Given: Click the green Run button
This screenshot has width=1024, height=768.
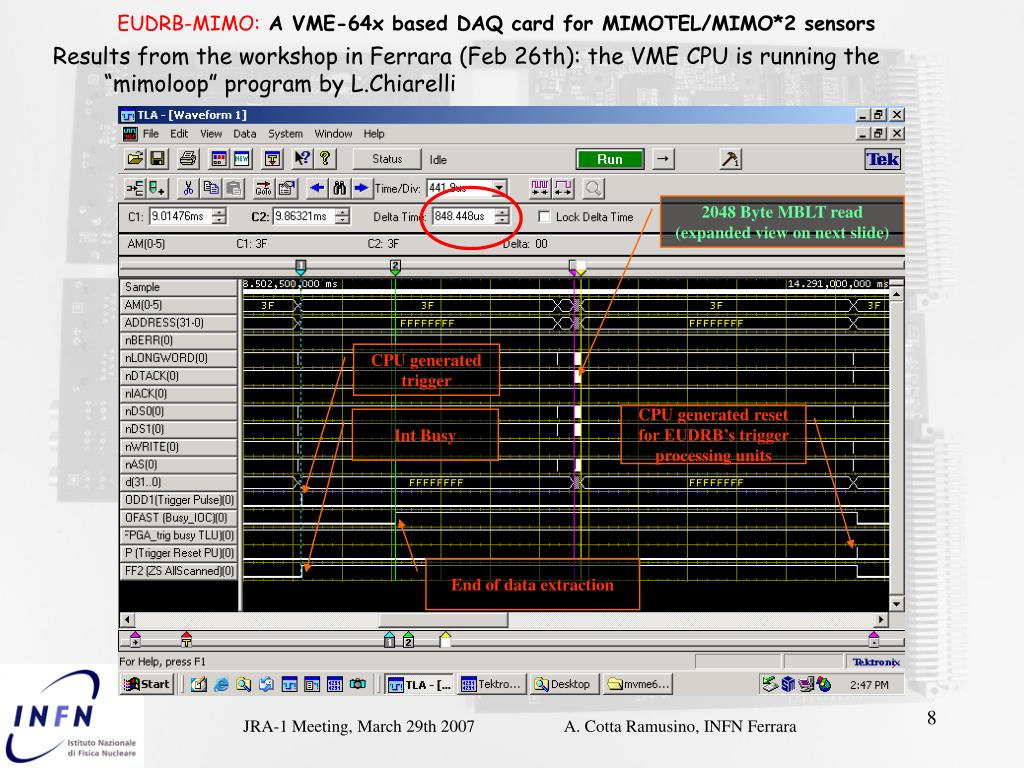Looking at the screenshot, I should 610,159.
